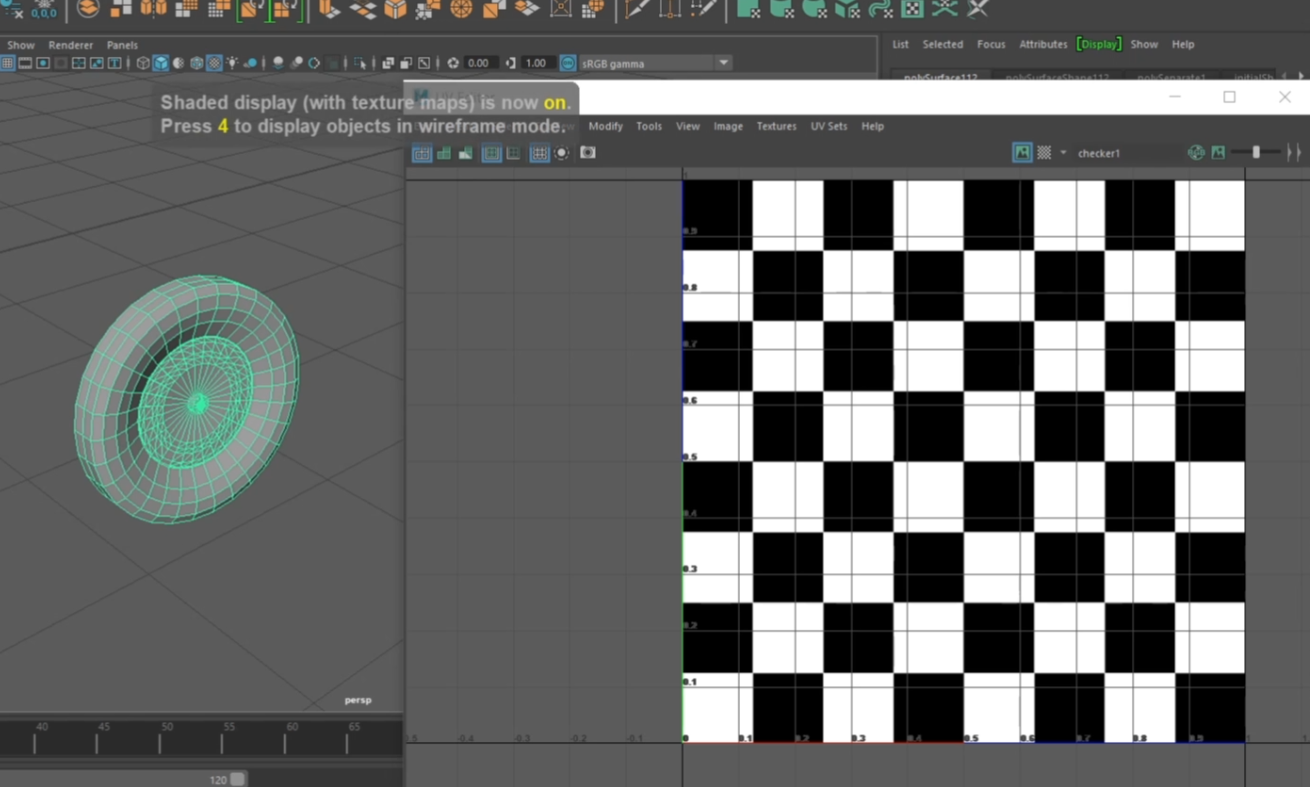
Task: Click the UV Editor bake texture globe icon
Action: (1196, 153)
